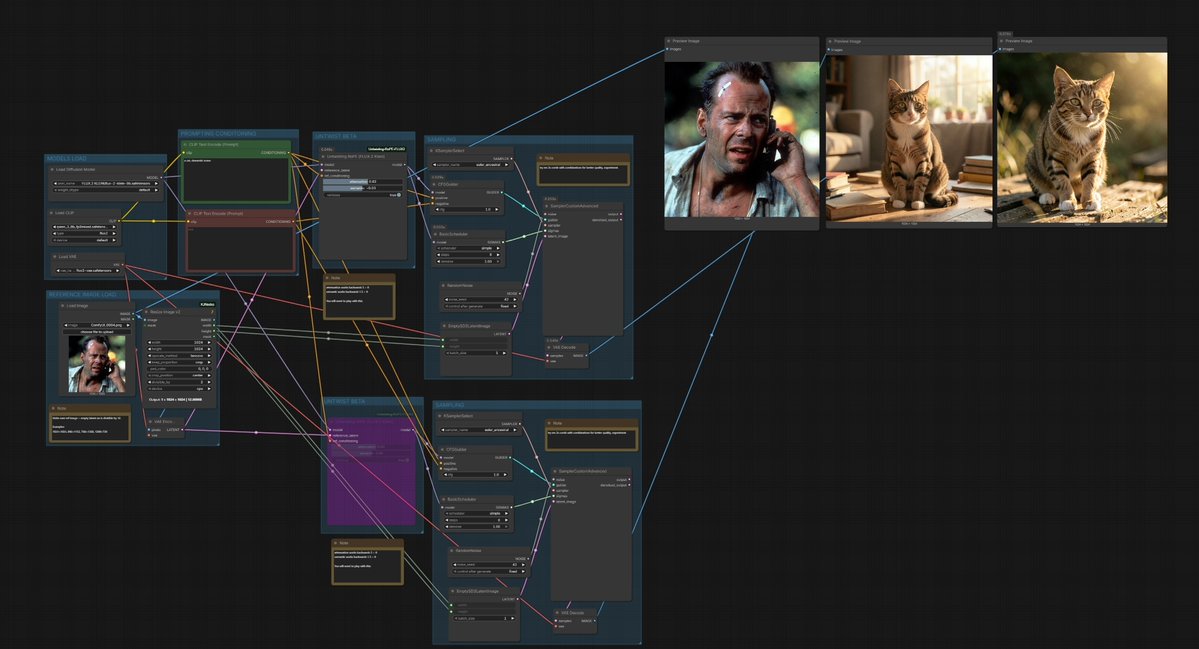Select the bypassed purple Untwisting RoPE node

372,472
